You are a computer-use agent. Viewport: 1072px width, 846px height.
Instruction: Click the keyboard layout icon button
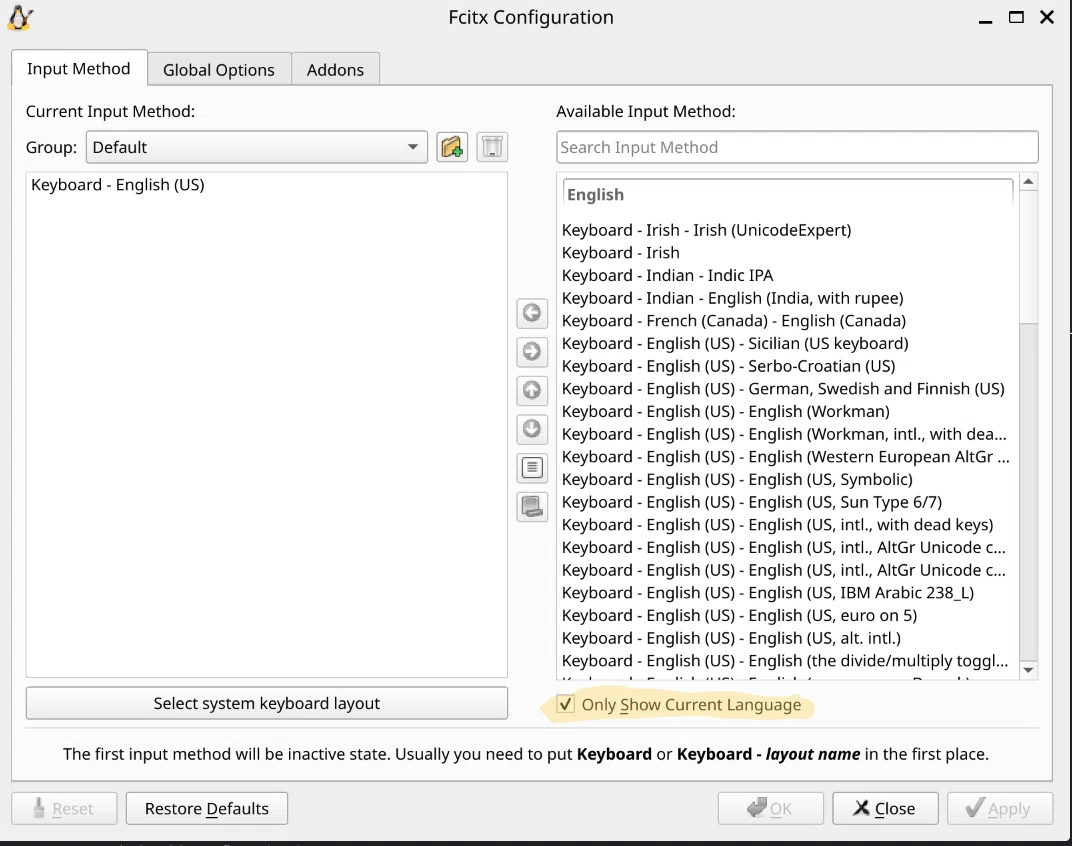[532, 507]
